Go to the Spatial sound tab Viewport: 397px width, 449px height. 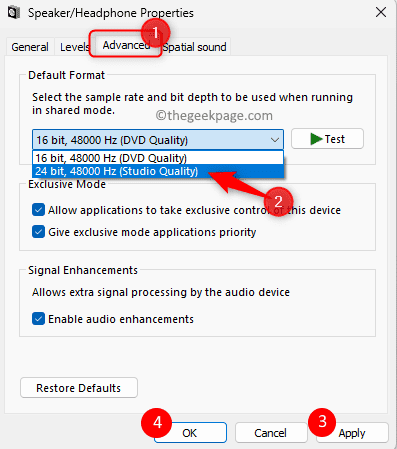[x=194, y=47]
